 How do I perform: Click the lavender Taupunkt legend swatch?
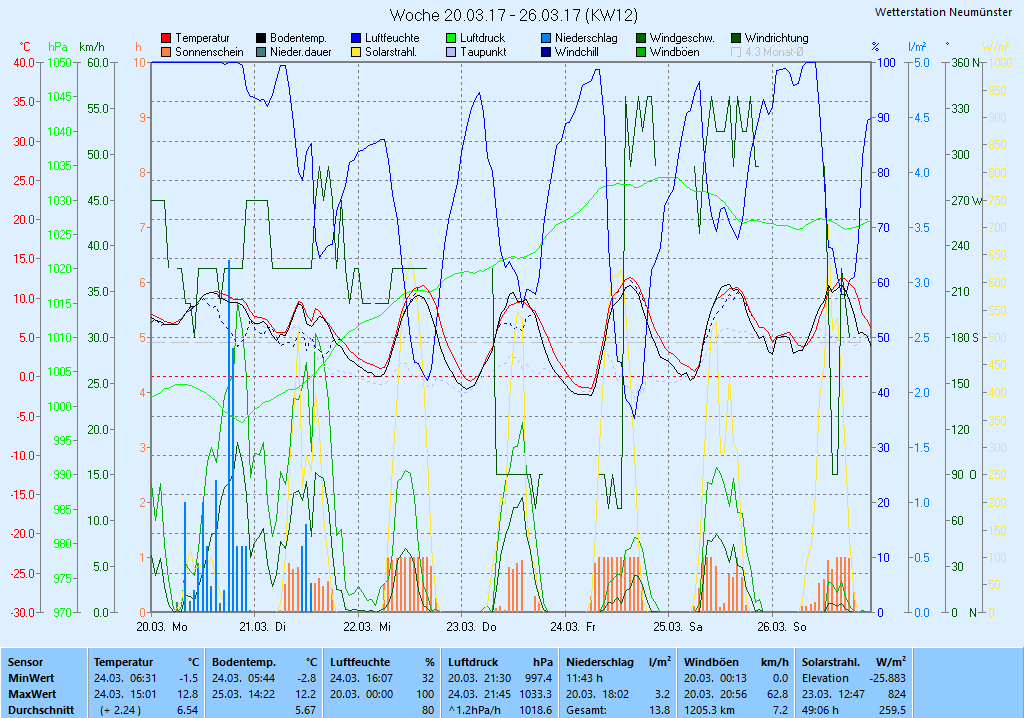[451, 52]
